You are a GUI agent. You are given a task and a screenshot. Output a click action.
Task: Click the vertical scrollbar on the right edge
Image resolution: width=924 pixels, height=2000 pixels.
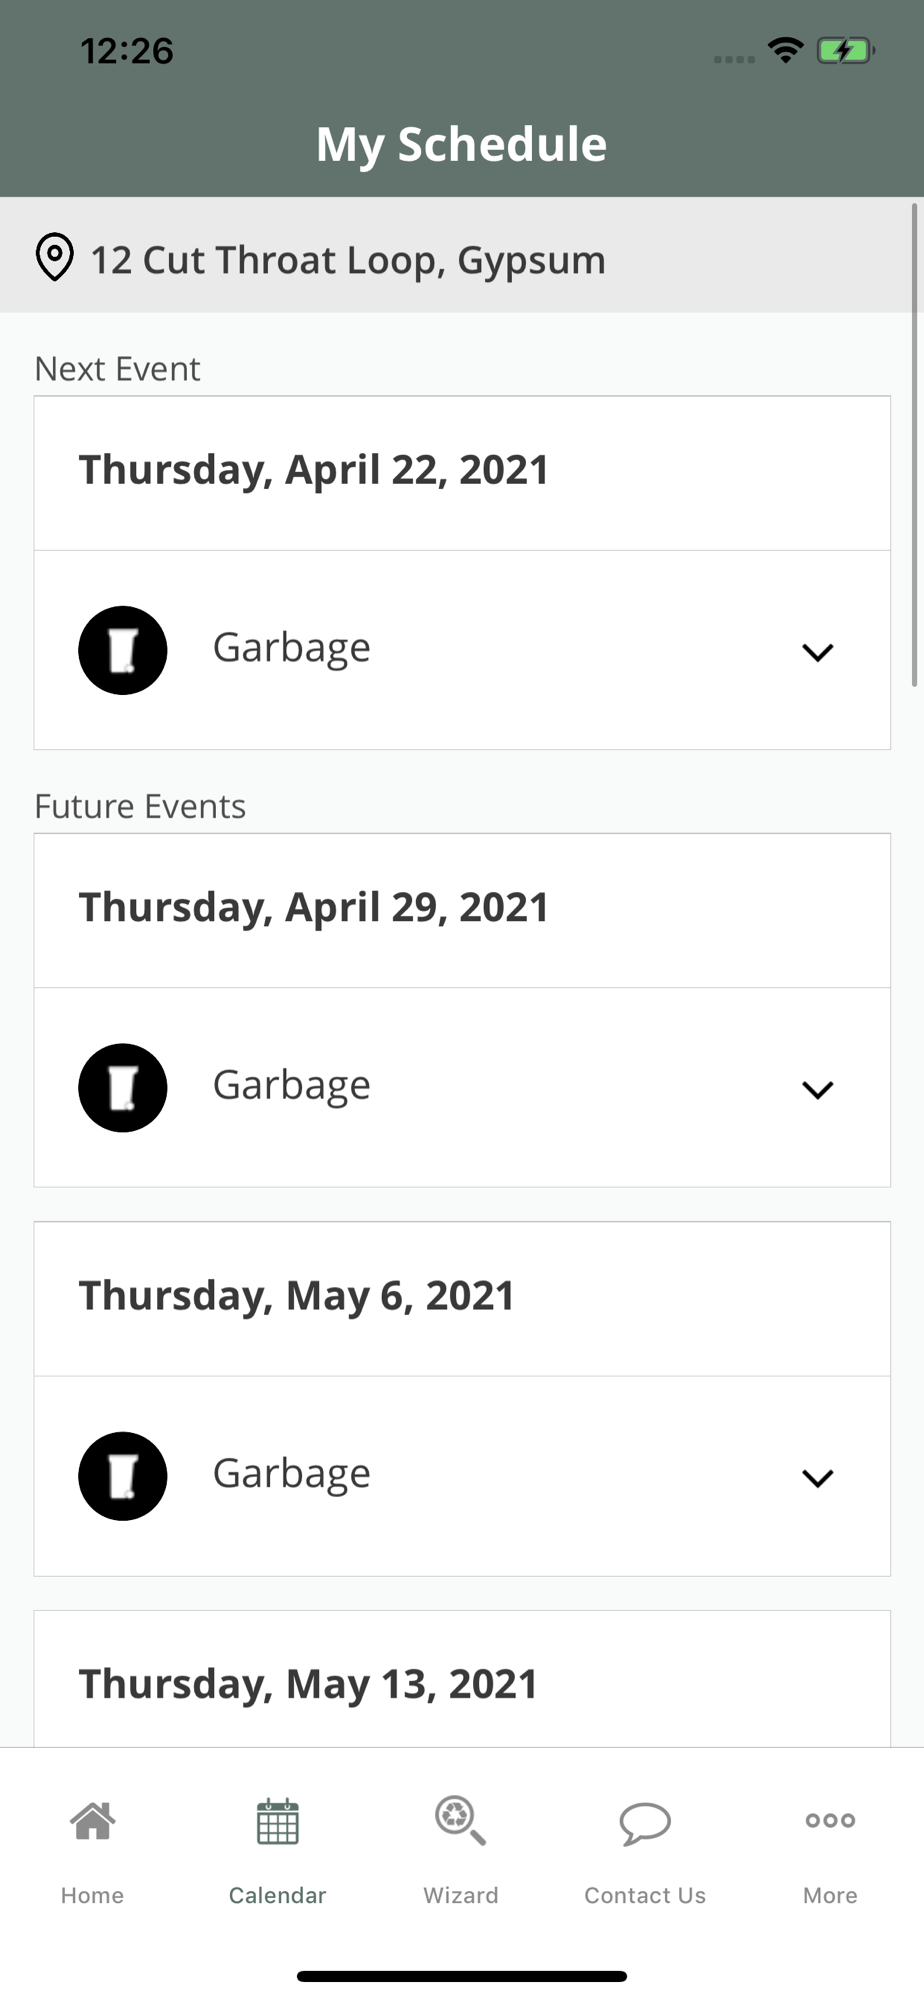click(x=914, y=445)
